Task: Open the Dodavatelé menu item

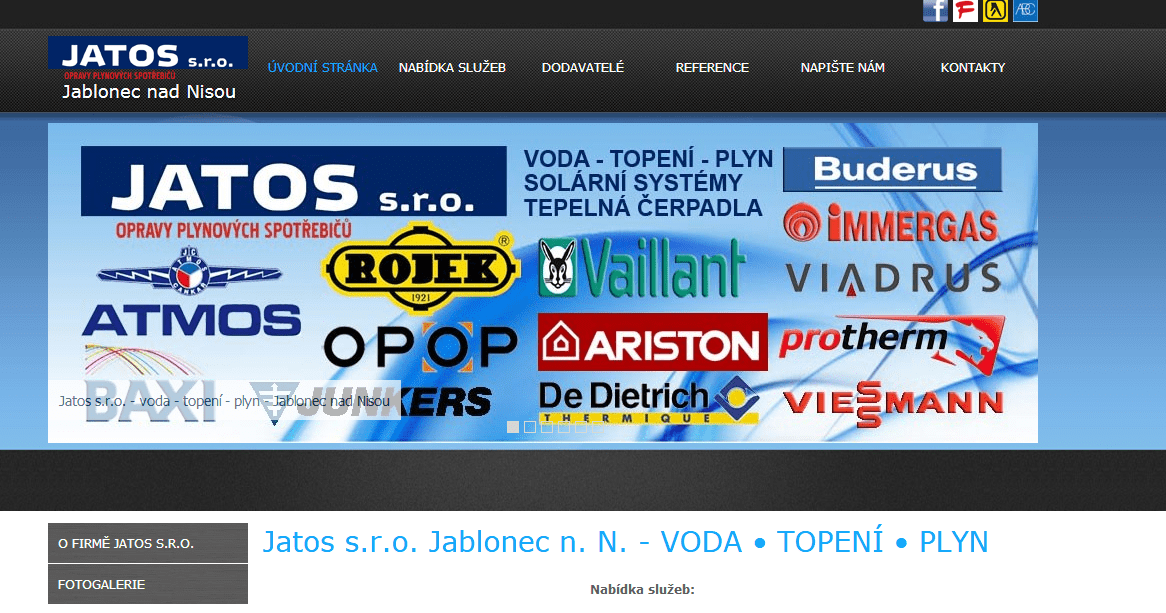Action: 583,68
